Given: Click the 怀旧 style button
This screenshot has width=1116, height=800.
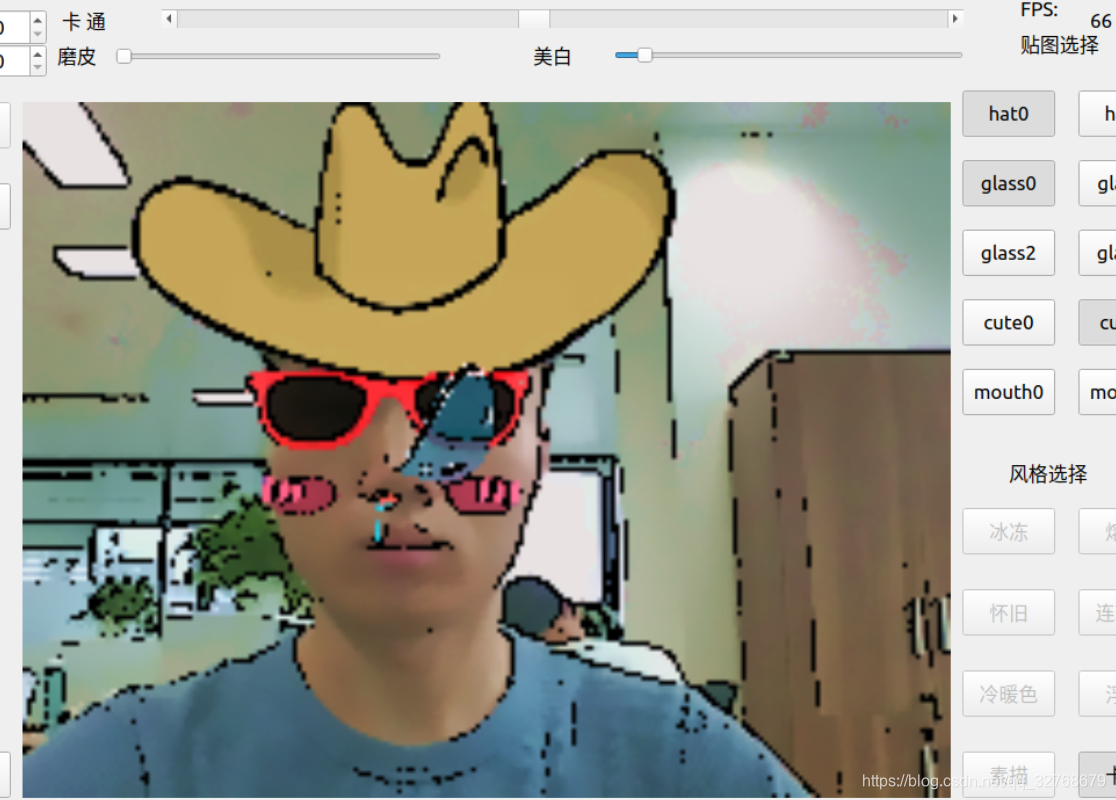Looking at the screenshot, I should (x=1008, y=612).
